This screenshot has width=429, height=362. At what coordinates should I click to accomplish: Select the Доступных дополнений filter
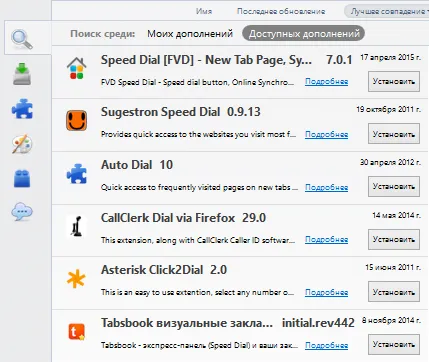pyautogui.click(x=303, y=34)
